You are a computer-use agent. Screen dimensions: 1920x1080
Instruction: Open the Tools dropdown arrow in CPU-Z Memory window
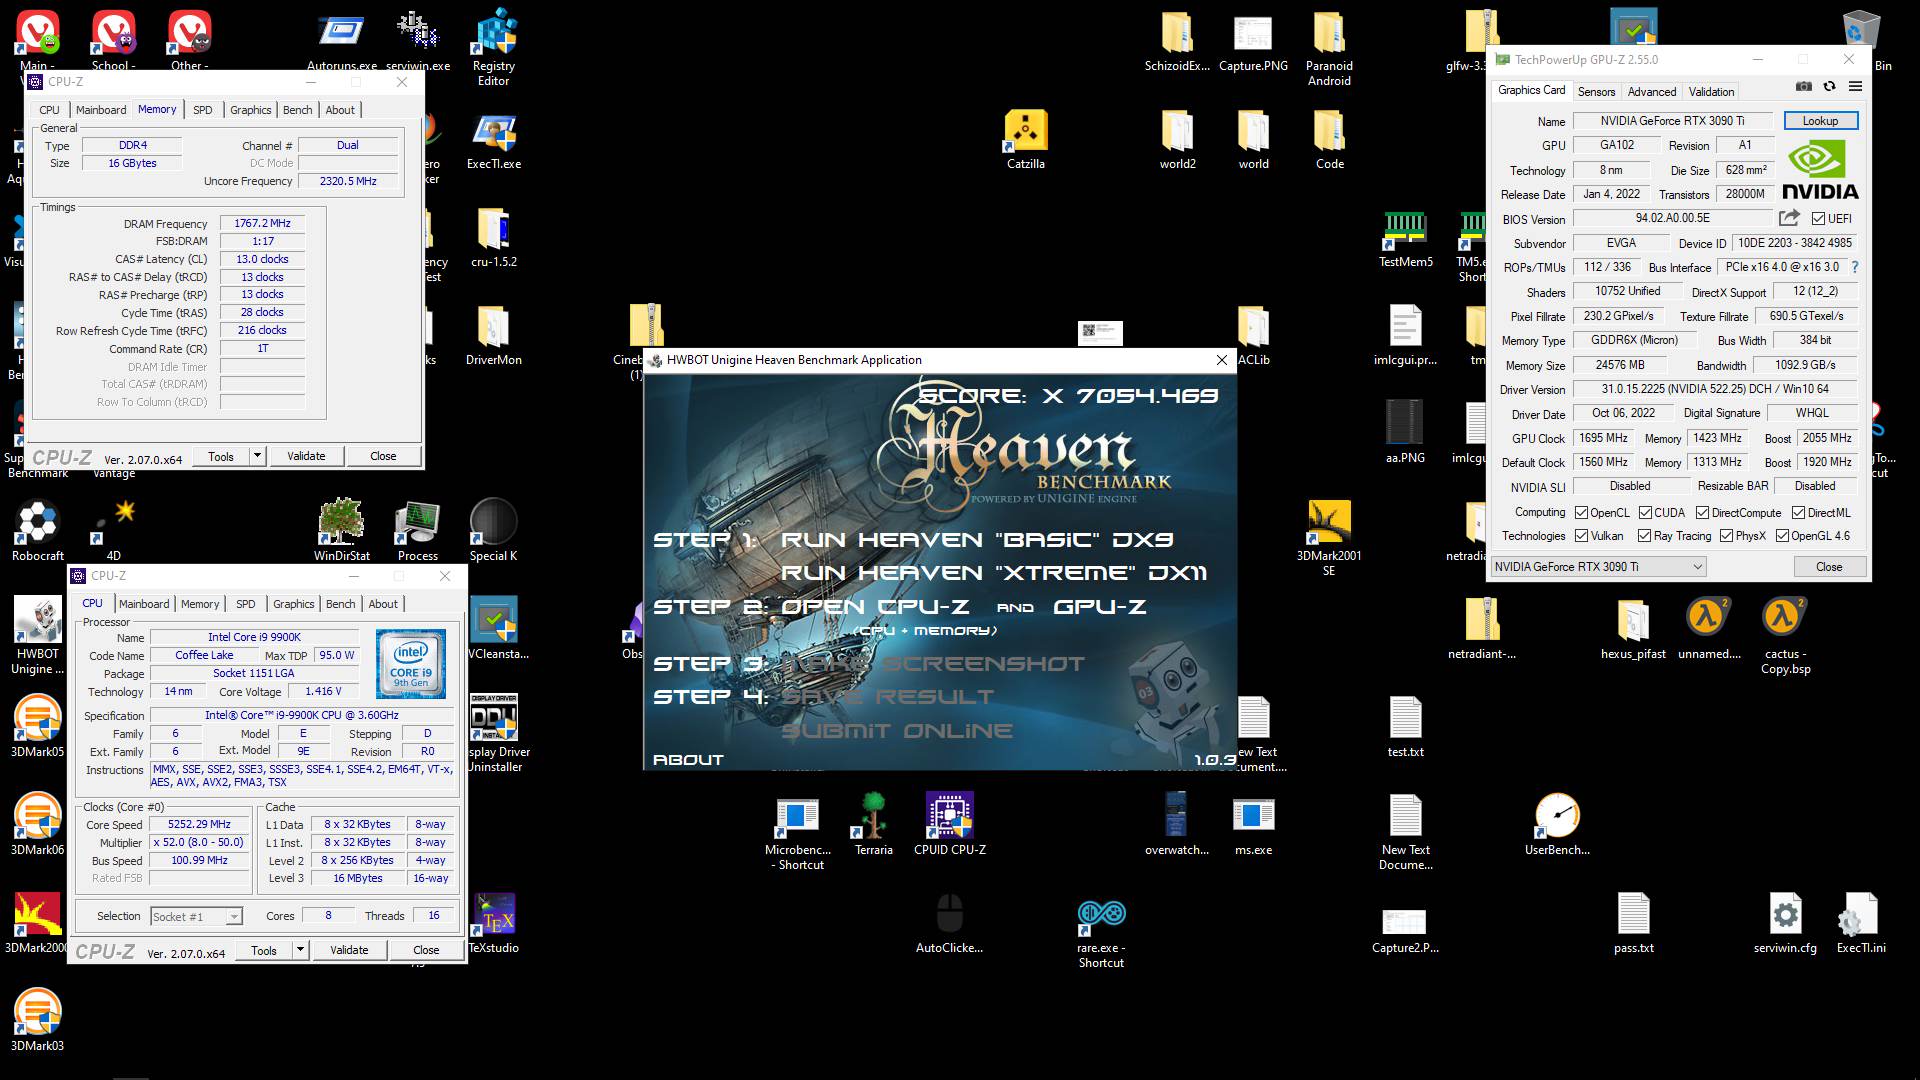[x=257, y=456]
